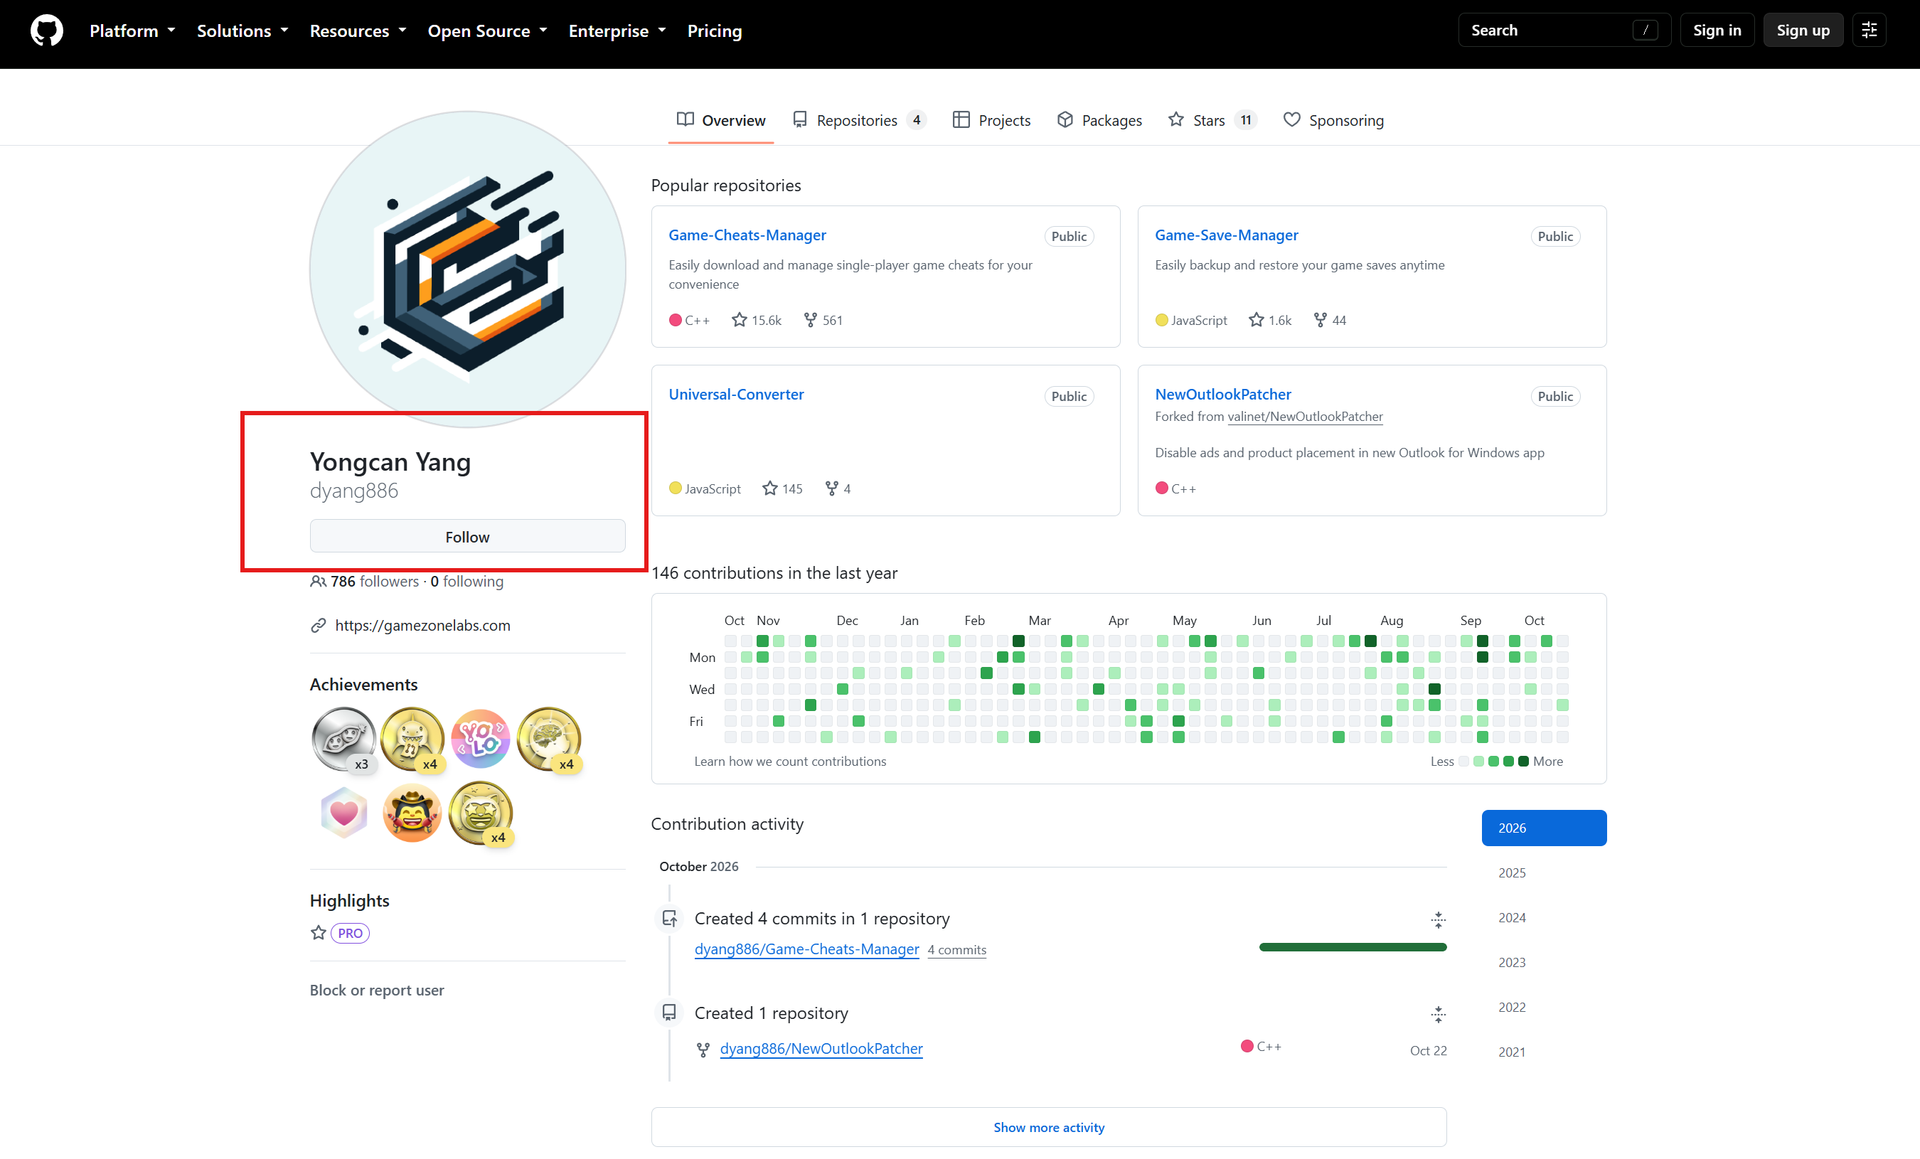The image size is (1920, 1159).
Task: Click the YOLO achievement badge
Action: tap(481, 739)
